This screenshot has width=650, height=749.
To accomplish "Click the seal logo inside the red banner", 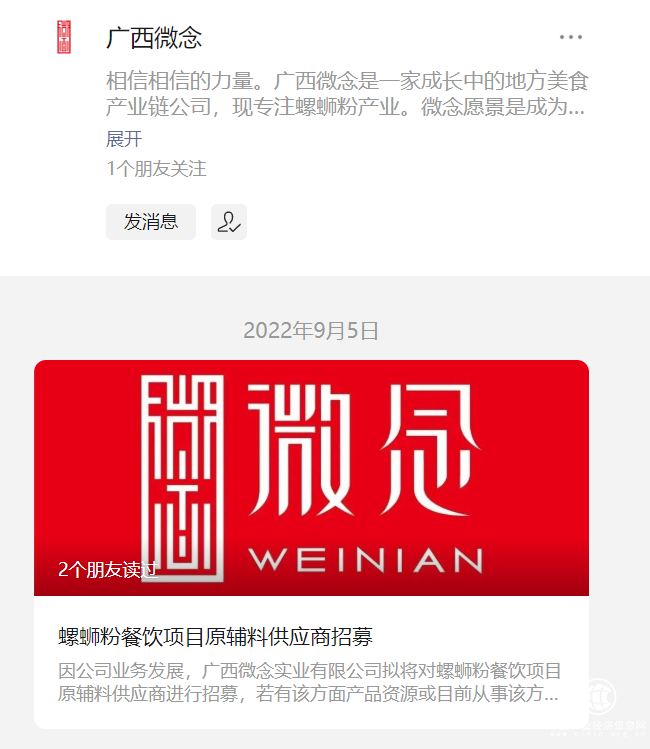I will tap(182, 478).
